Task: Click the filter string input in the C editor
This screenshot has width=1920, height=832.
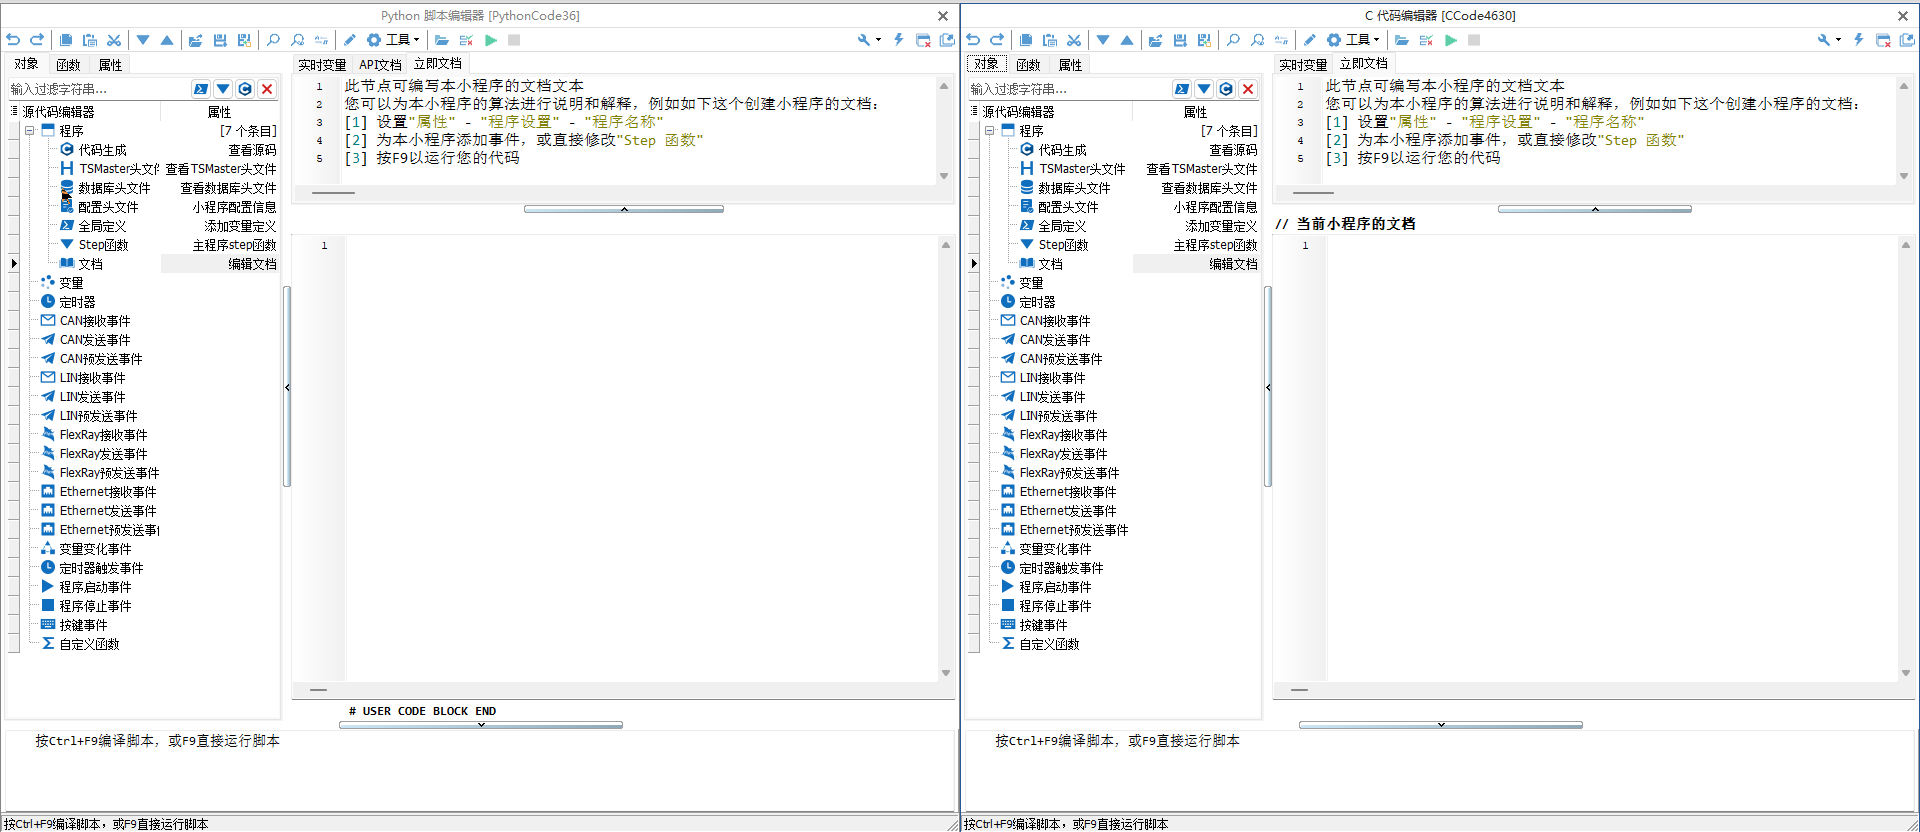Action: click(x=1068, y=89)
